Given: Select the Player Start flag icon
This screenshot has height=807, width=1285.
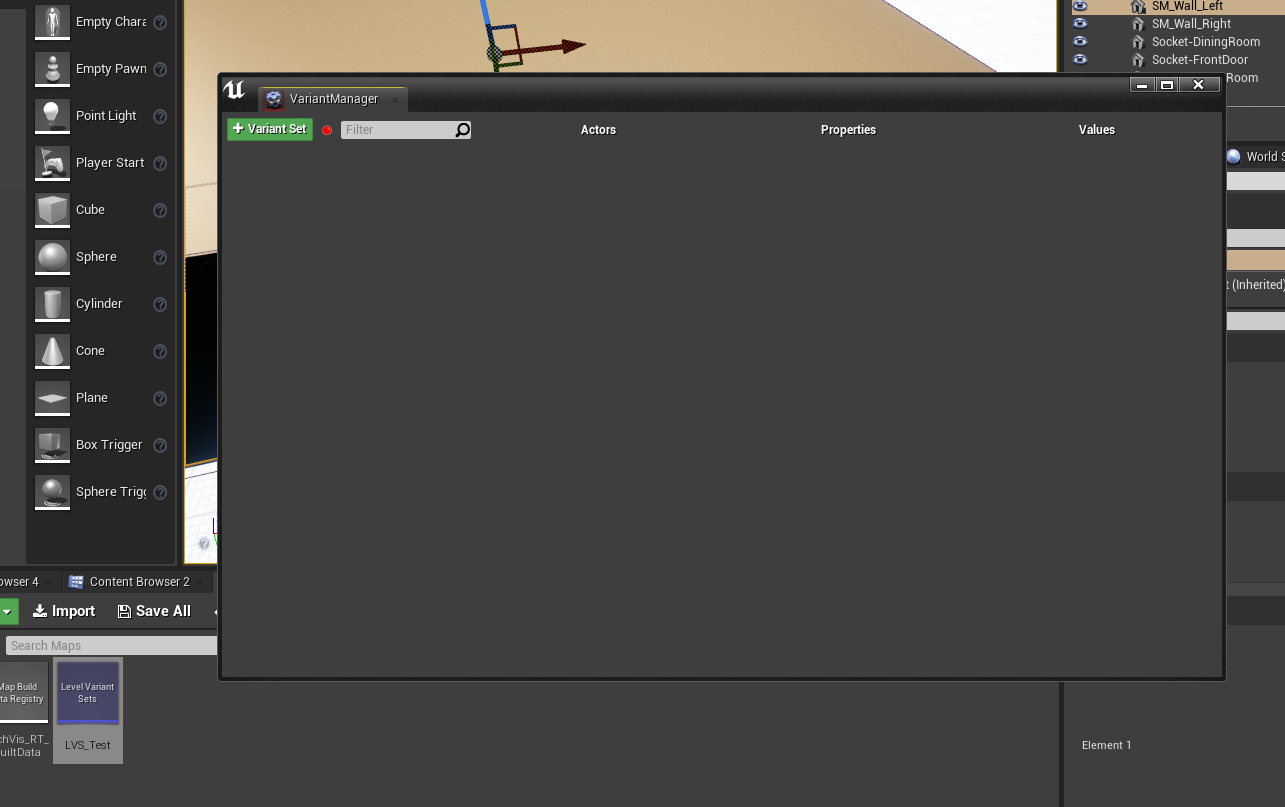Looking at the screenshot, I should [x=52, y=162].
